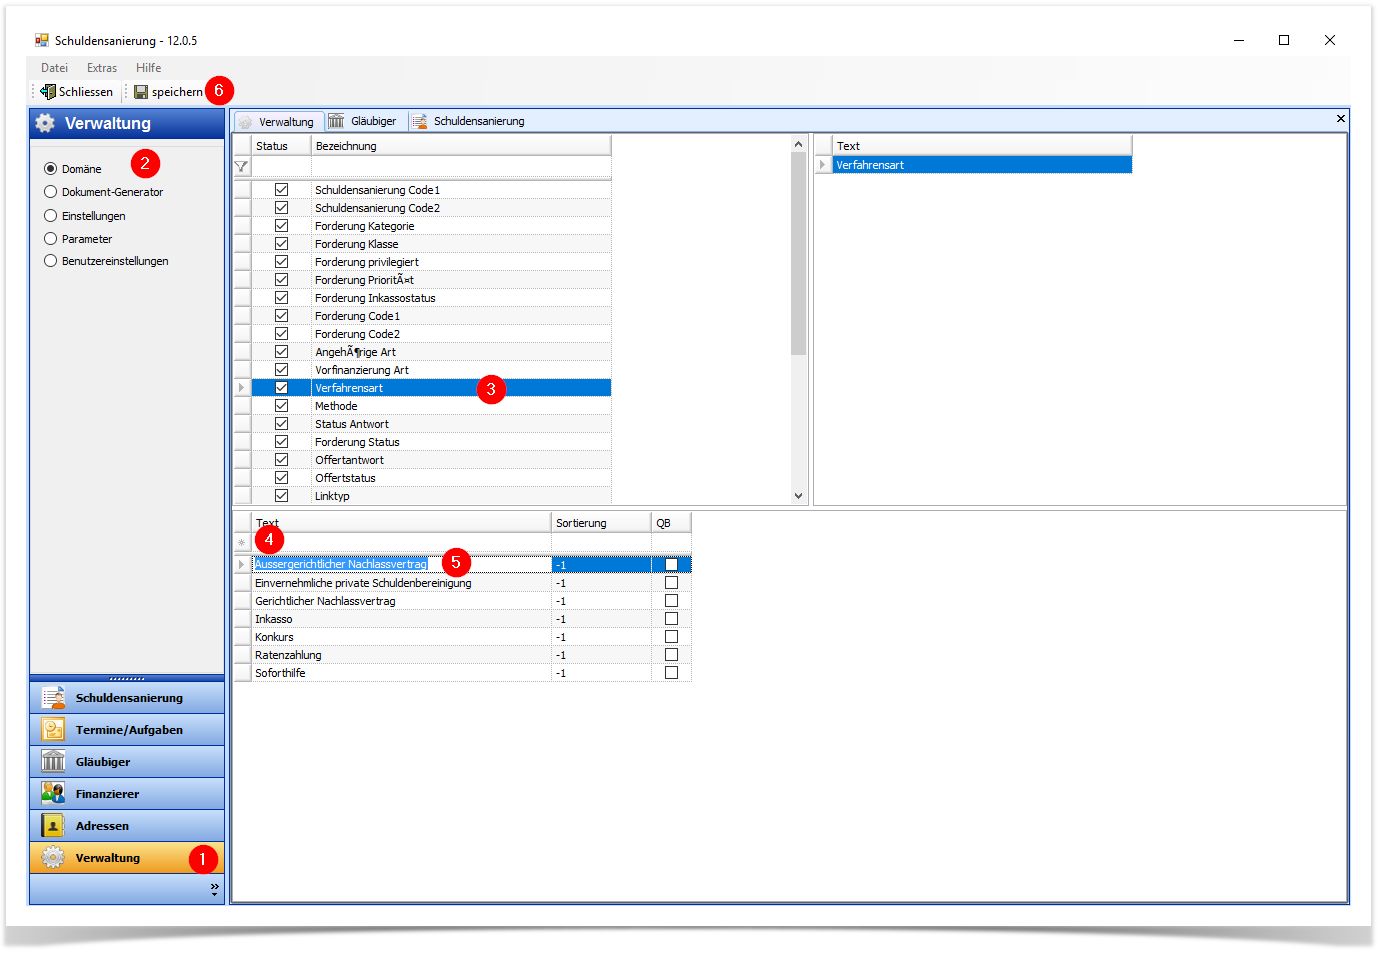
Task: Click the Schliessen door icon in toolbar
Action: pos(48,91)
